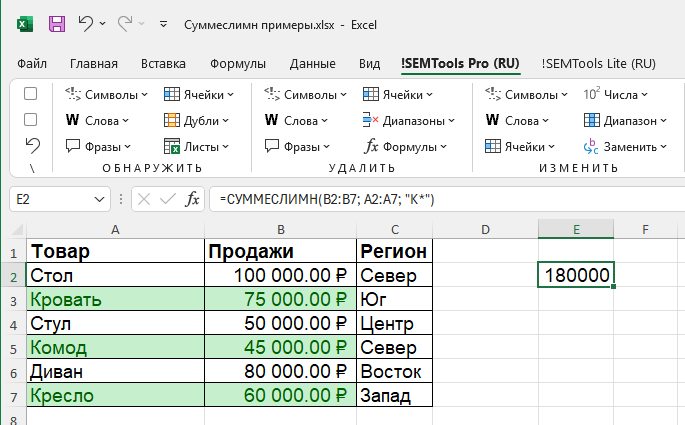Click the Cancel X icon in formula bar
The height and width of the screenshot is (425, 685).
click(x=144, y=200)
